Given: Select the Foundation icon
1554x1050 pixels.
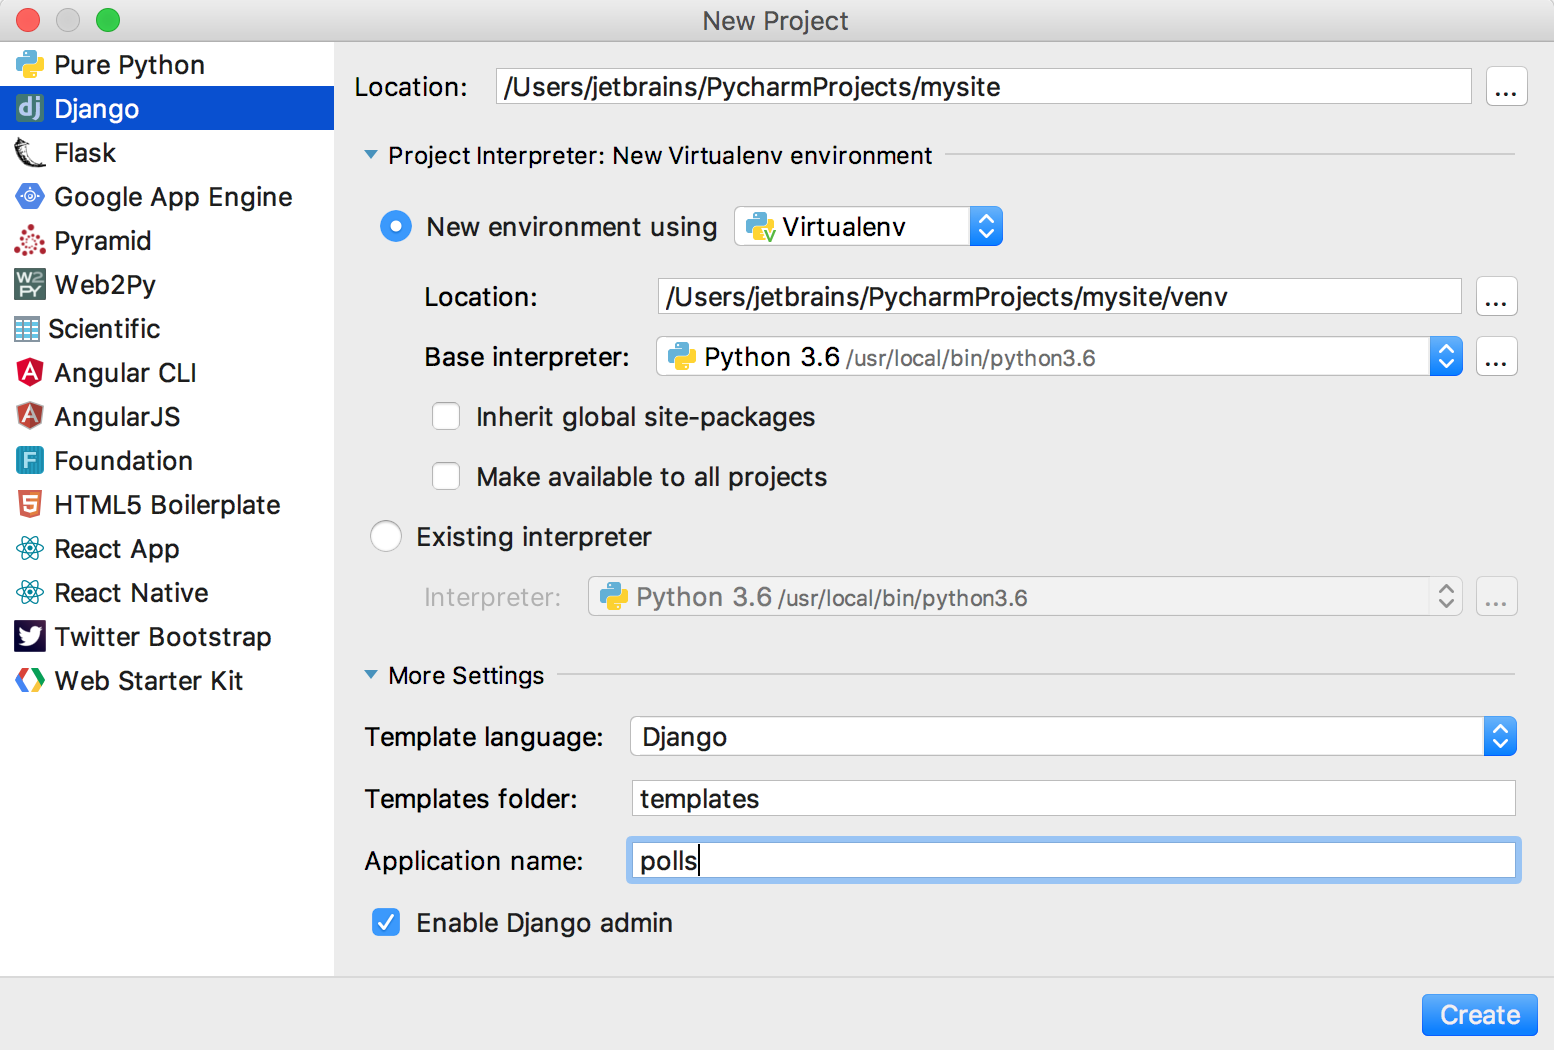Looking at the screenshot, I should pos(30,460).
